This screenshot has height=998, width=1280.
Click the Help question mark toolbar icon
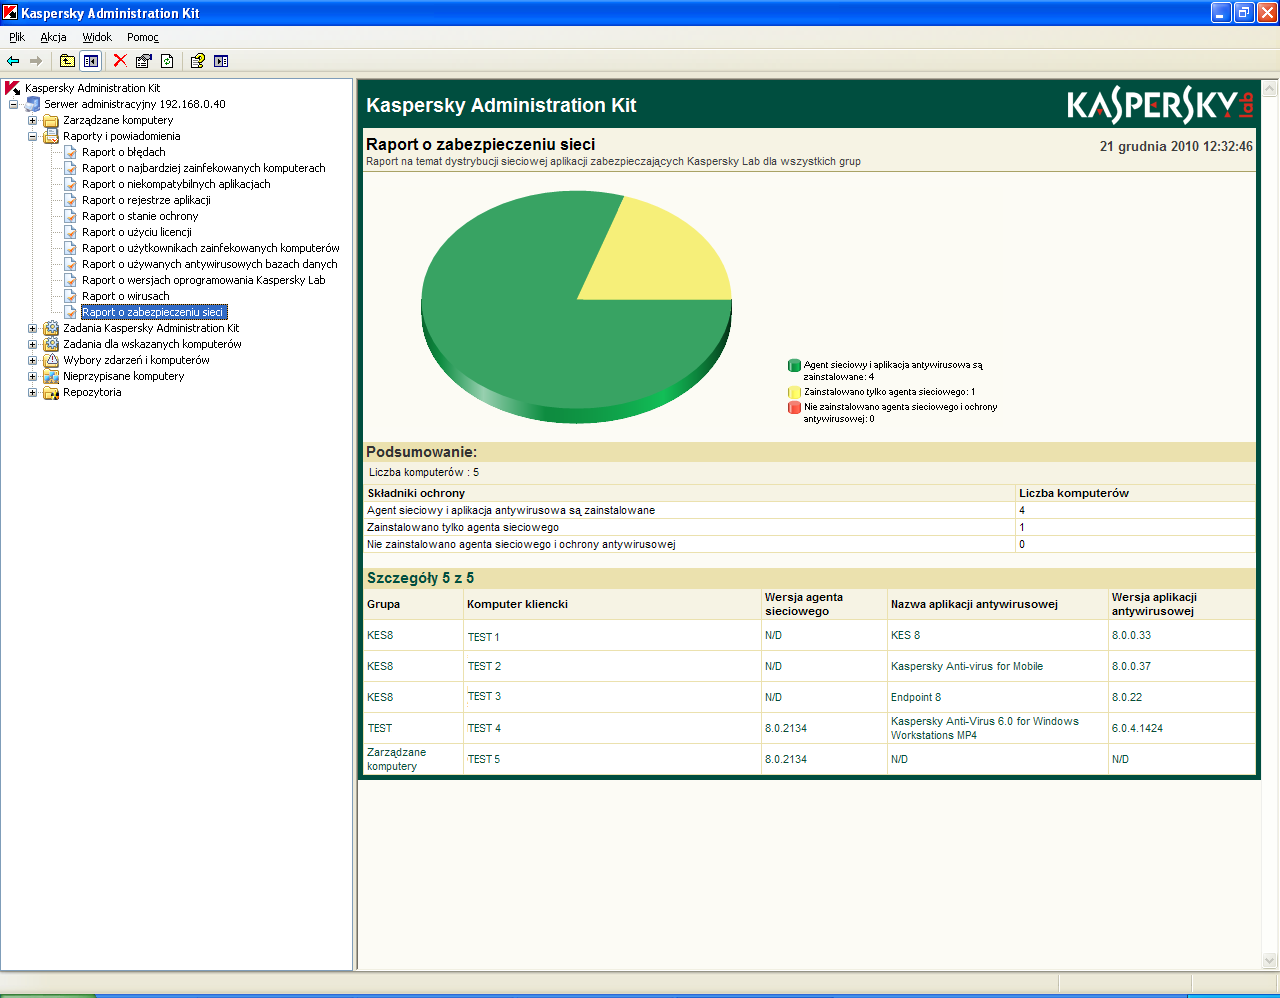click(x=197, y=61)
